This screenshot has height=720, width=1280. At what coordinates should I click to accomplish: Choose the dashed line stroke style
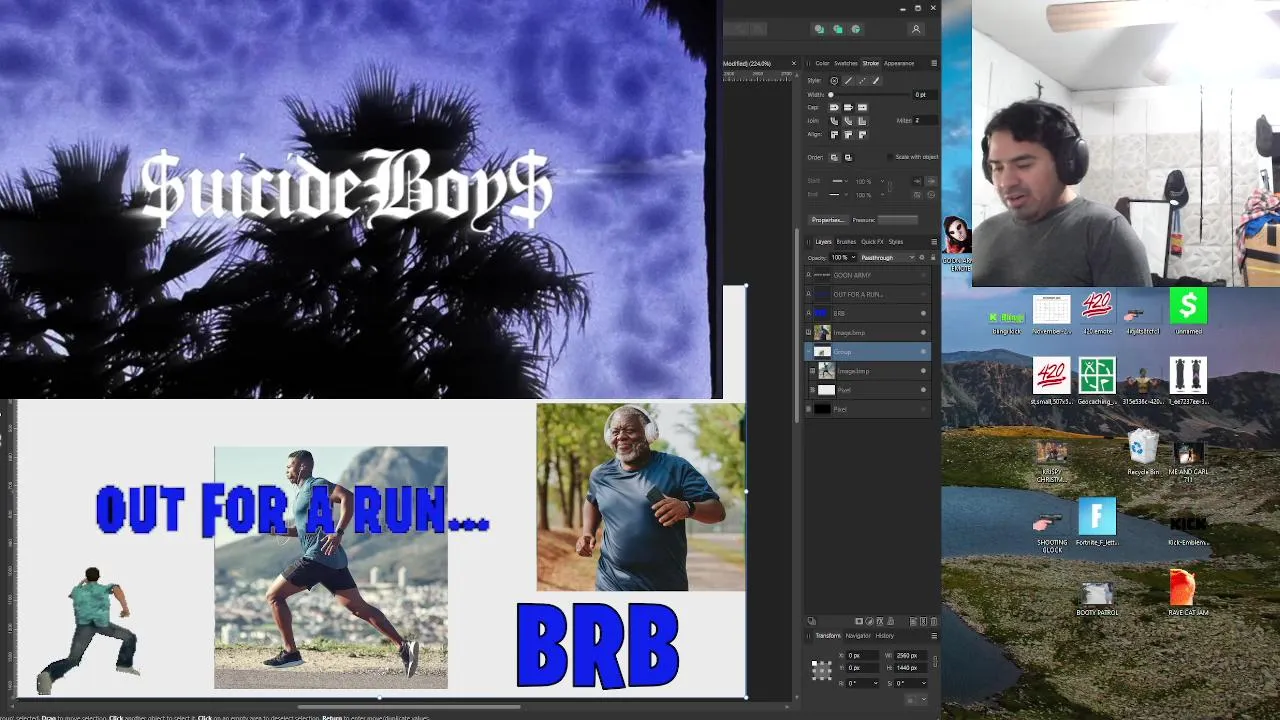pyautogui.click(x=862, y=81)
